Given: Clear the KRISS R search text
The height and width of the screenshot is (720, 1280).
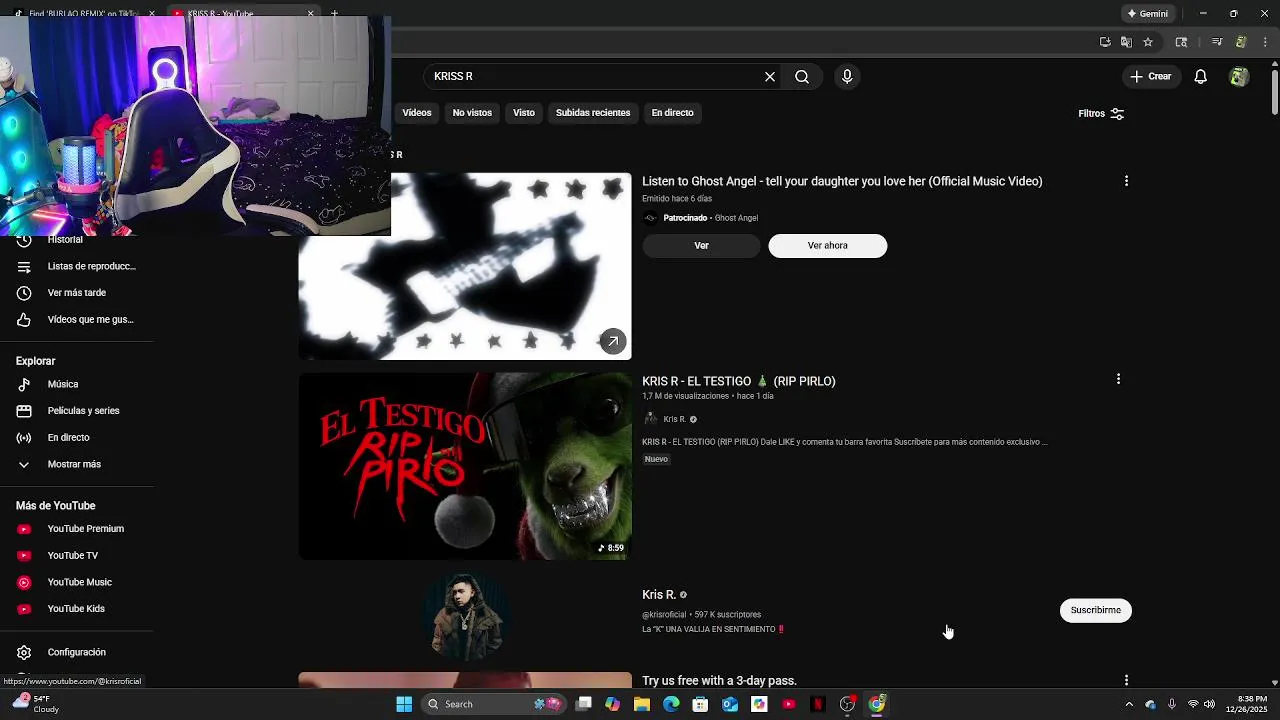Looking at the screenshot, I should (770, 76).
